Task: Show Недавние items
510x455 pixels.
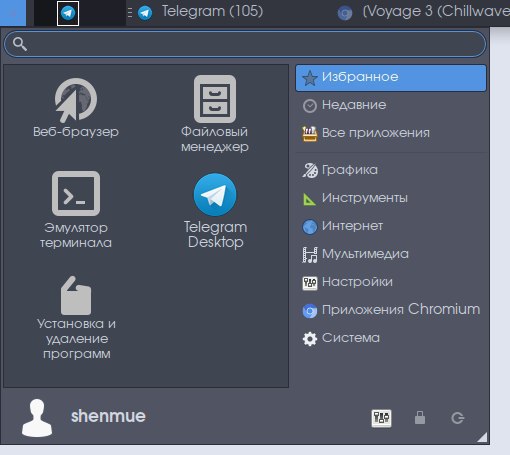Action: pyautogui.click(x=391, y=105)
